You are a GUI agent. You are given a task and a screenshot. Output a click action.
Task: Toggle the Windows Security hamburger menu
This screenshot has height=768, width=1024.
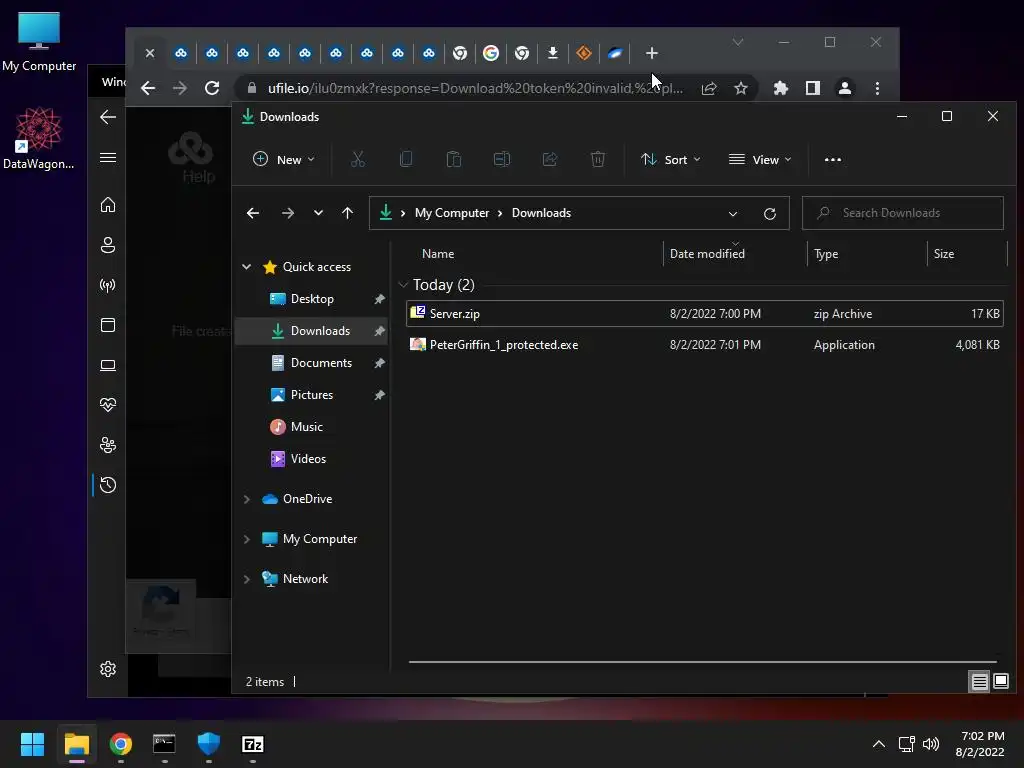(108, 157)
